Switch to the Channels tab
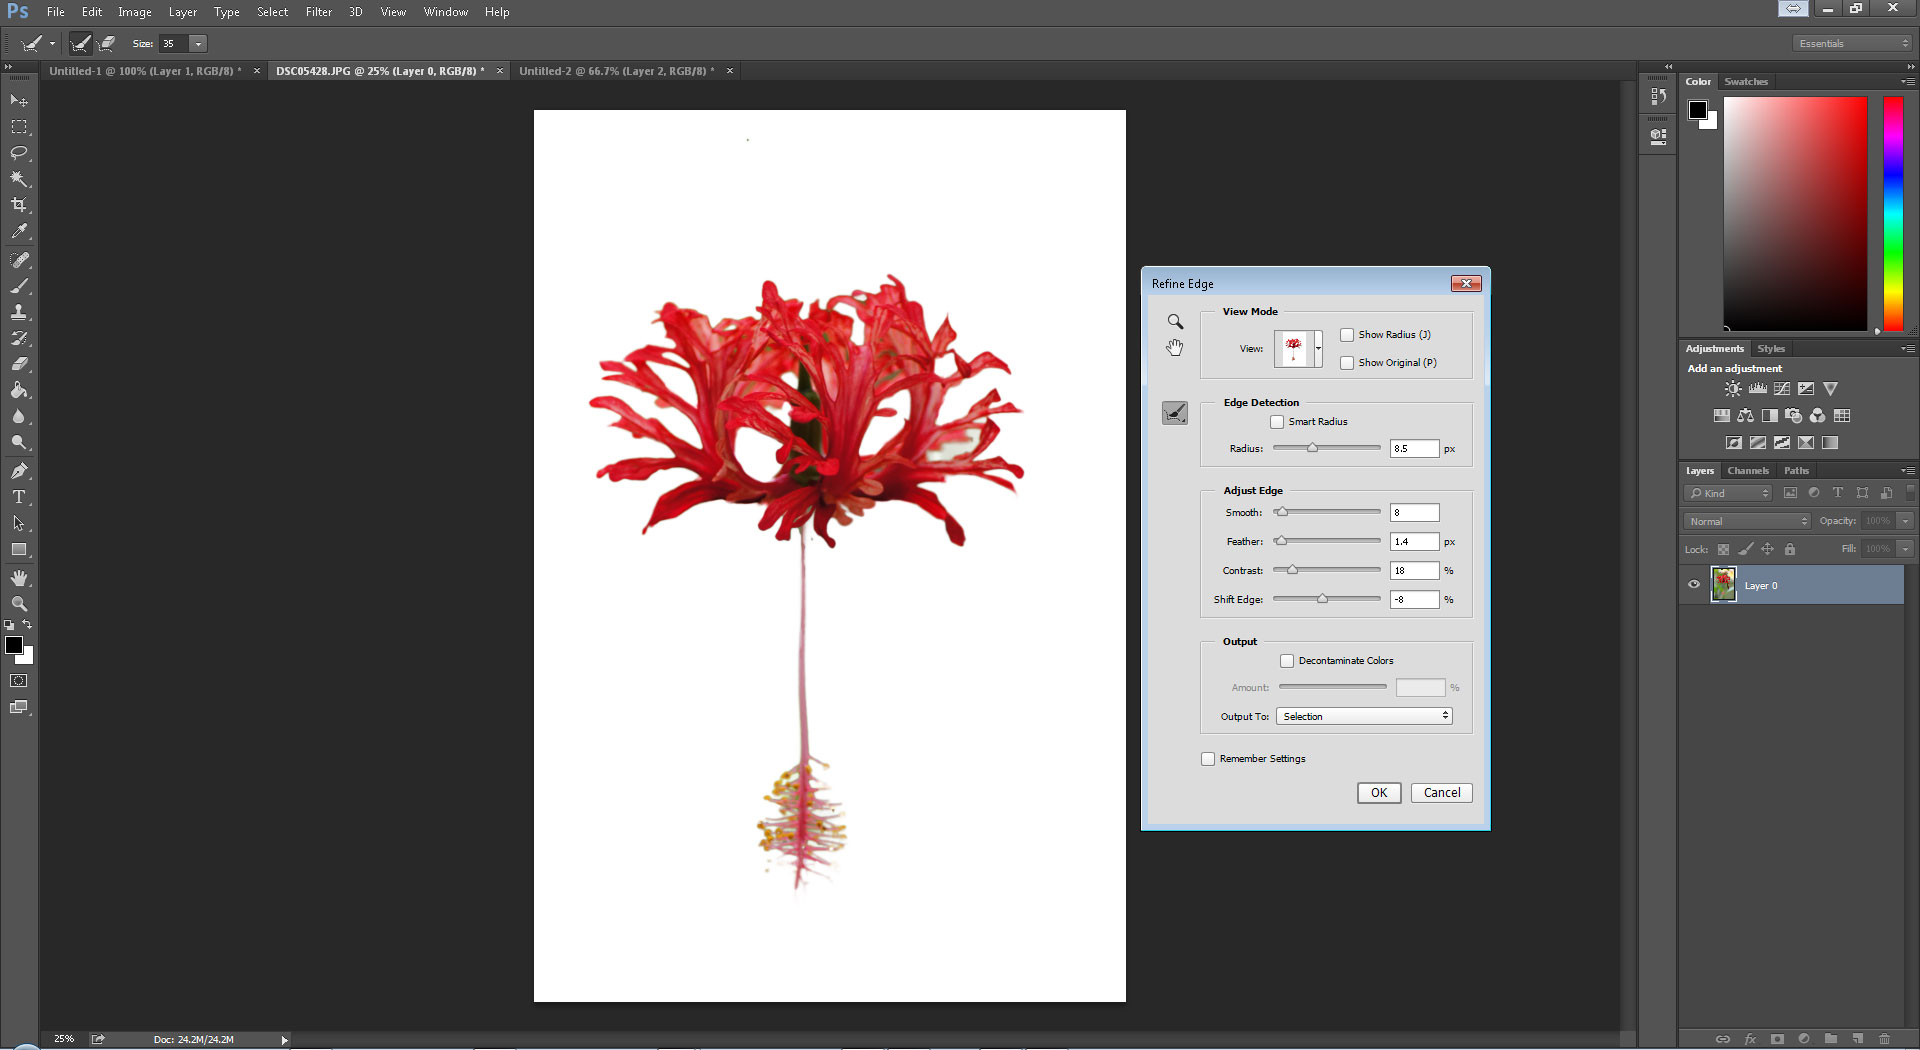Image resolution: width=1920 pixels, height=1050 pixels. click(1748, 471)
